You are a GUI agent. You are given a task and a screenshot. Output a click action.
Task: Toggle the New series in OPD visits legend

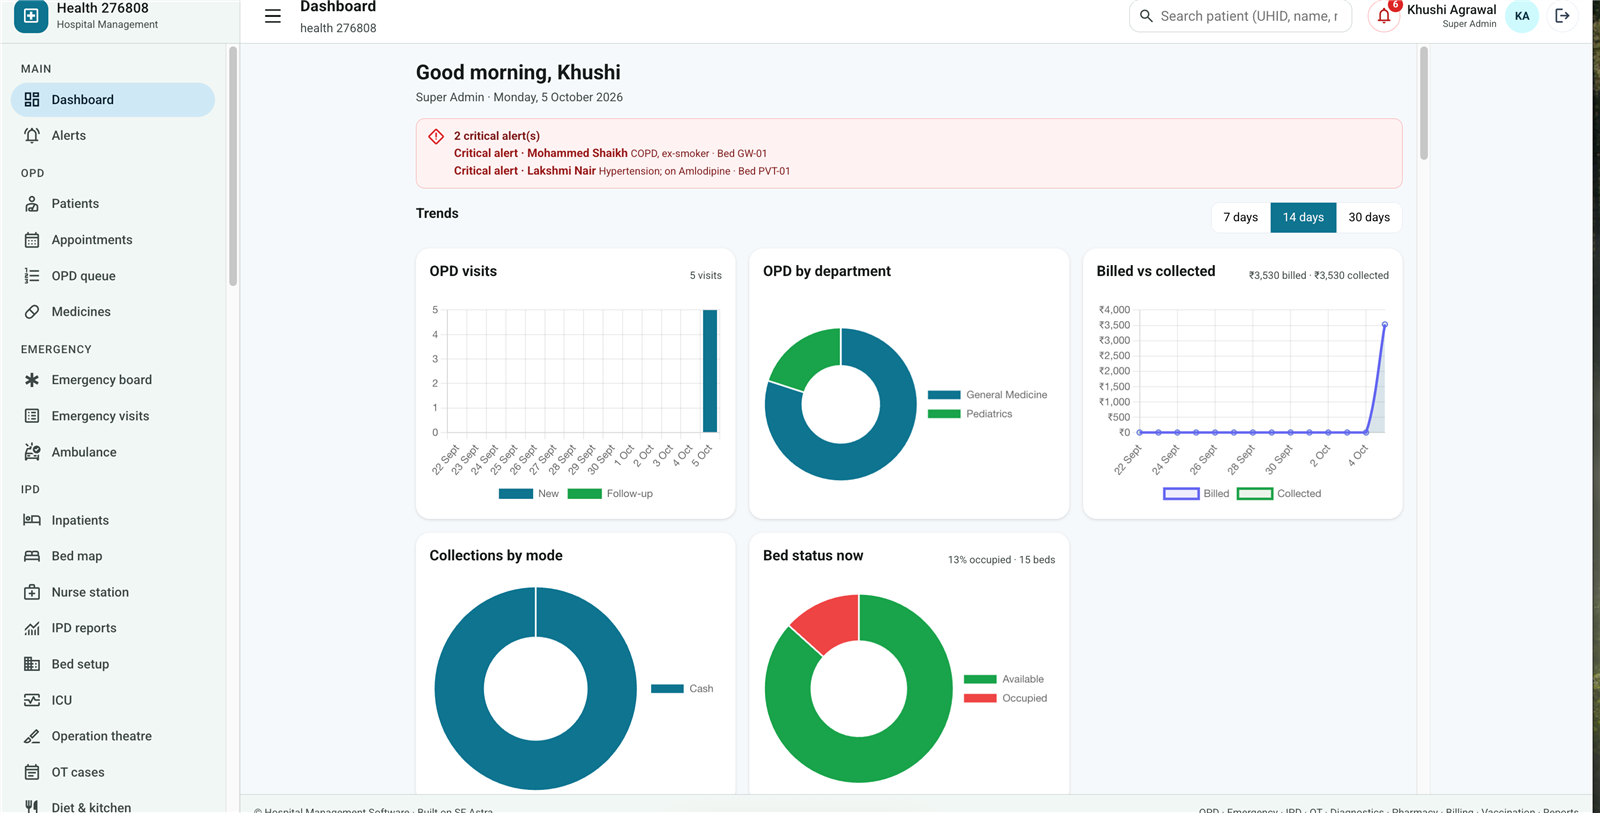click(528, 494)
